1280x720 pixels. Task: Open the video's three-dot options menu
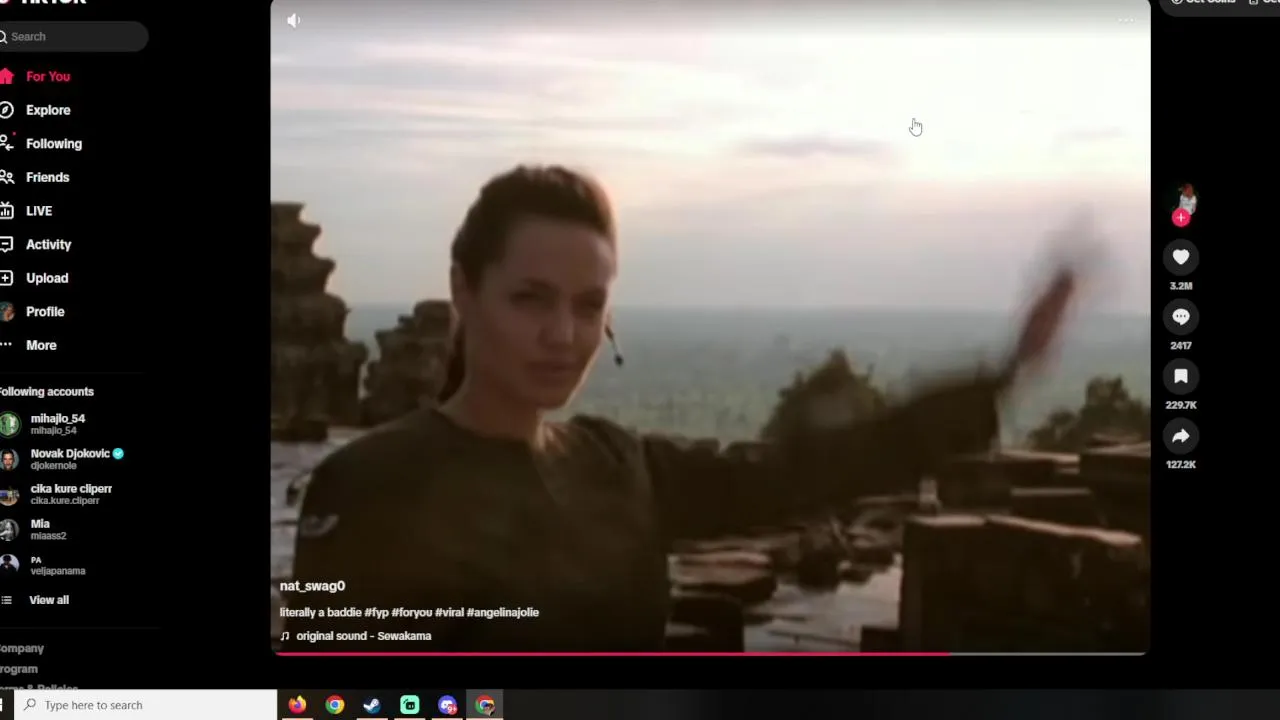[1125, 20]
